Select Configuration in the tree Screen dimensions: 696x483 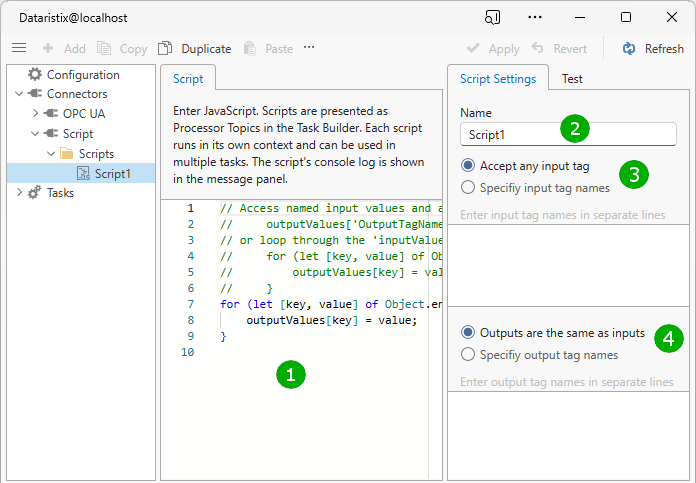point(83,75)
